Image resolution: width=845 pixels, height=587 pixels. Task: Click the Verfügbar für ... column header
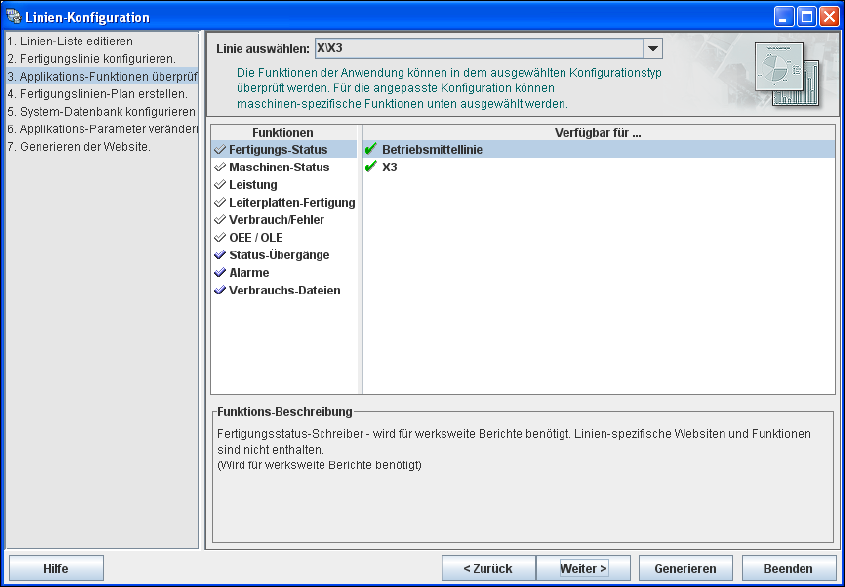click(x=598, y=133)
